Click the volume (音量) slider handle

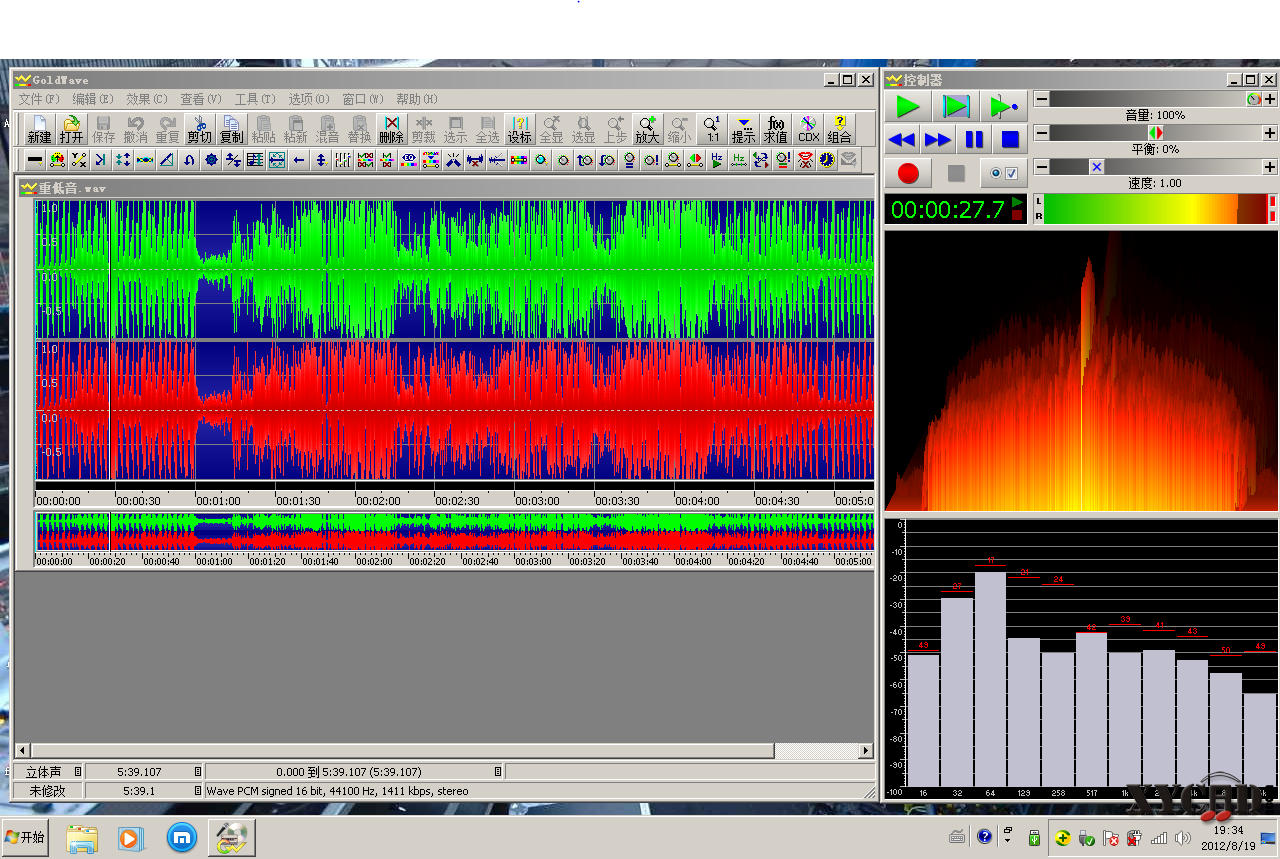tap(1254, 99)
